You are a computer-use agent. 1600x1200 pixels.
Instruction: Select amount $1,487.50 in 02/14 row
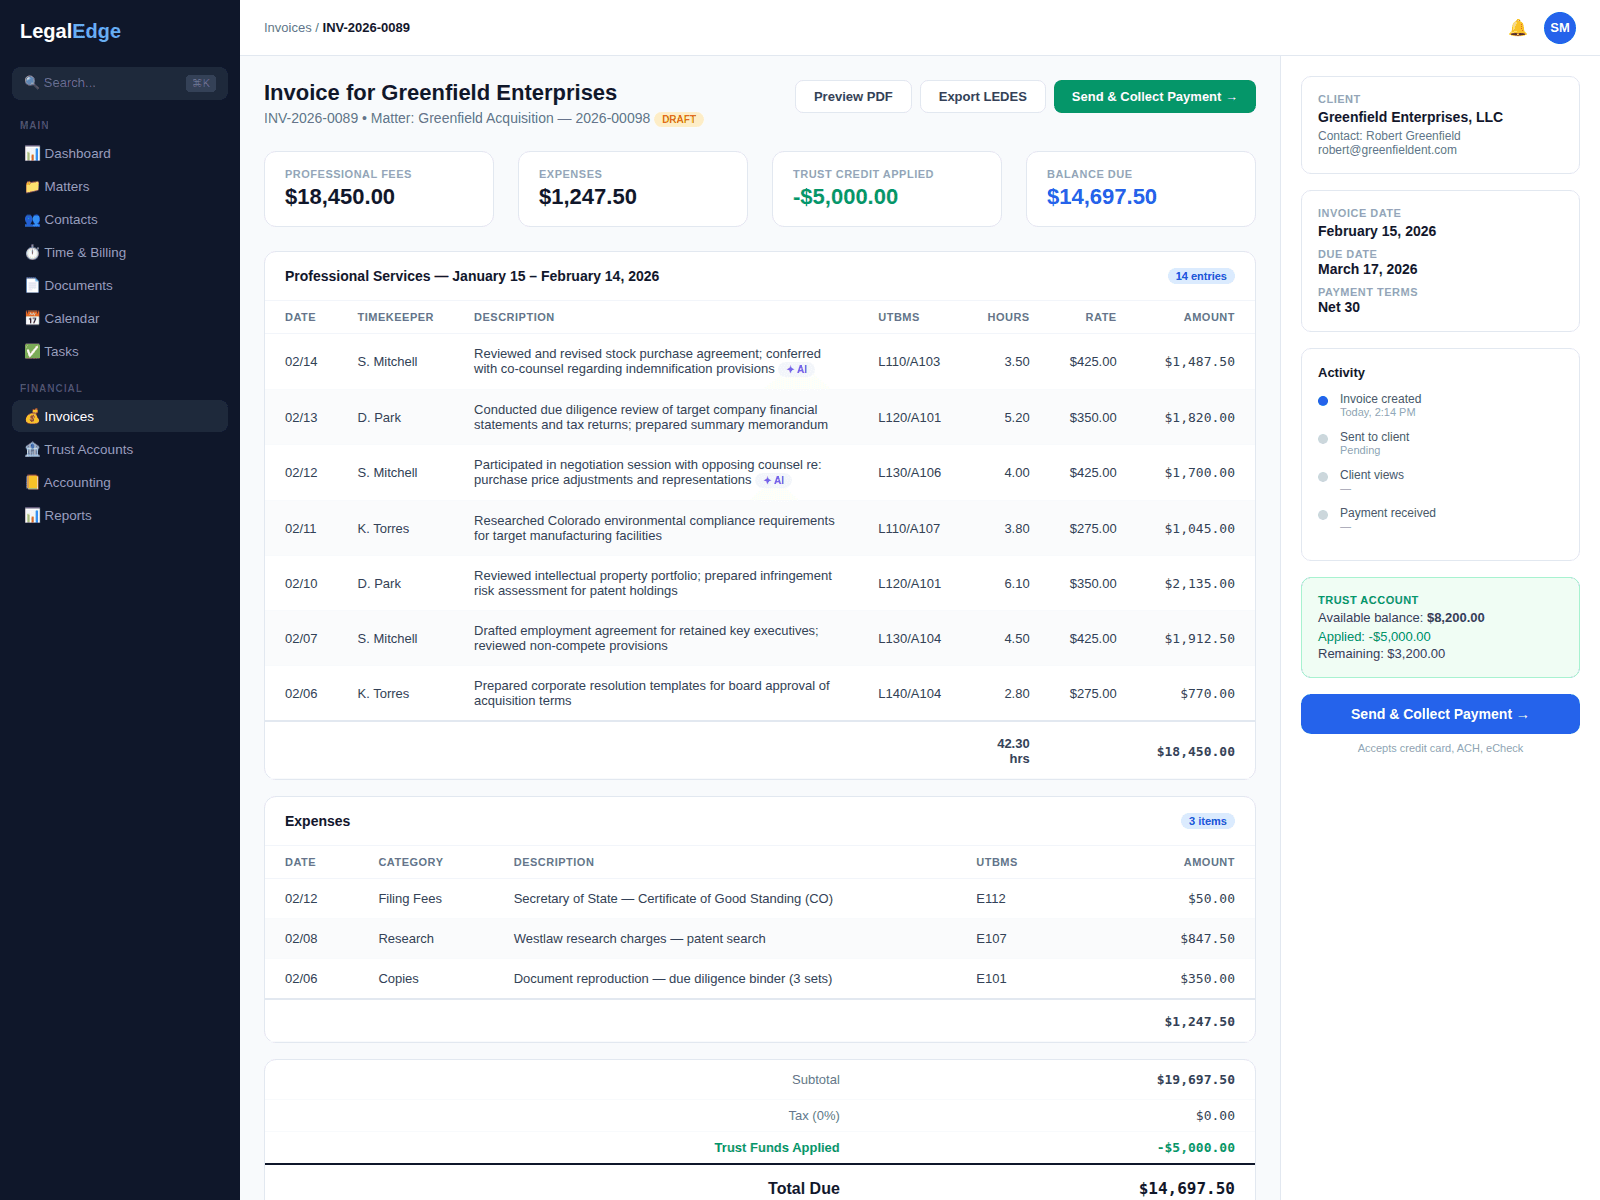(x=1199, y=362)
